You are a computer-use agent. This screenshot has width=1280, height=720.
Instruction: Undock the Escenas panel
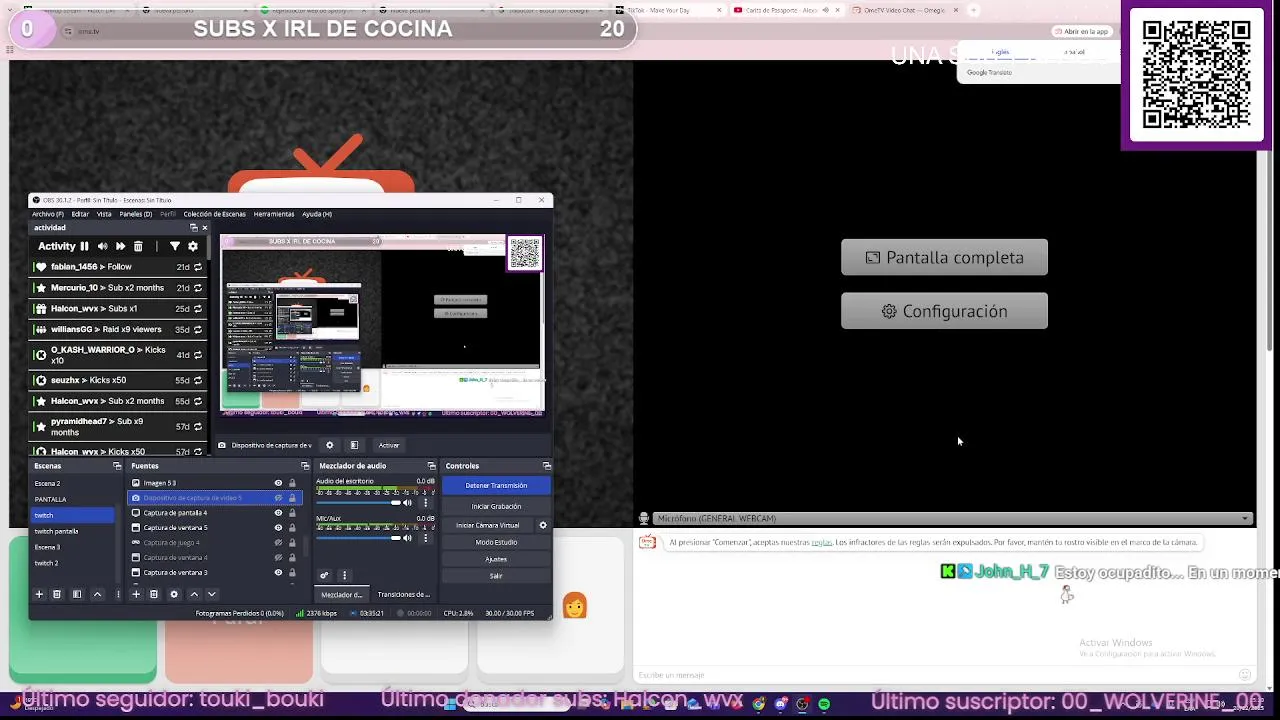(x=117, y=466)
